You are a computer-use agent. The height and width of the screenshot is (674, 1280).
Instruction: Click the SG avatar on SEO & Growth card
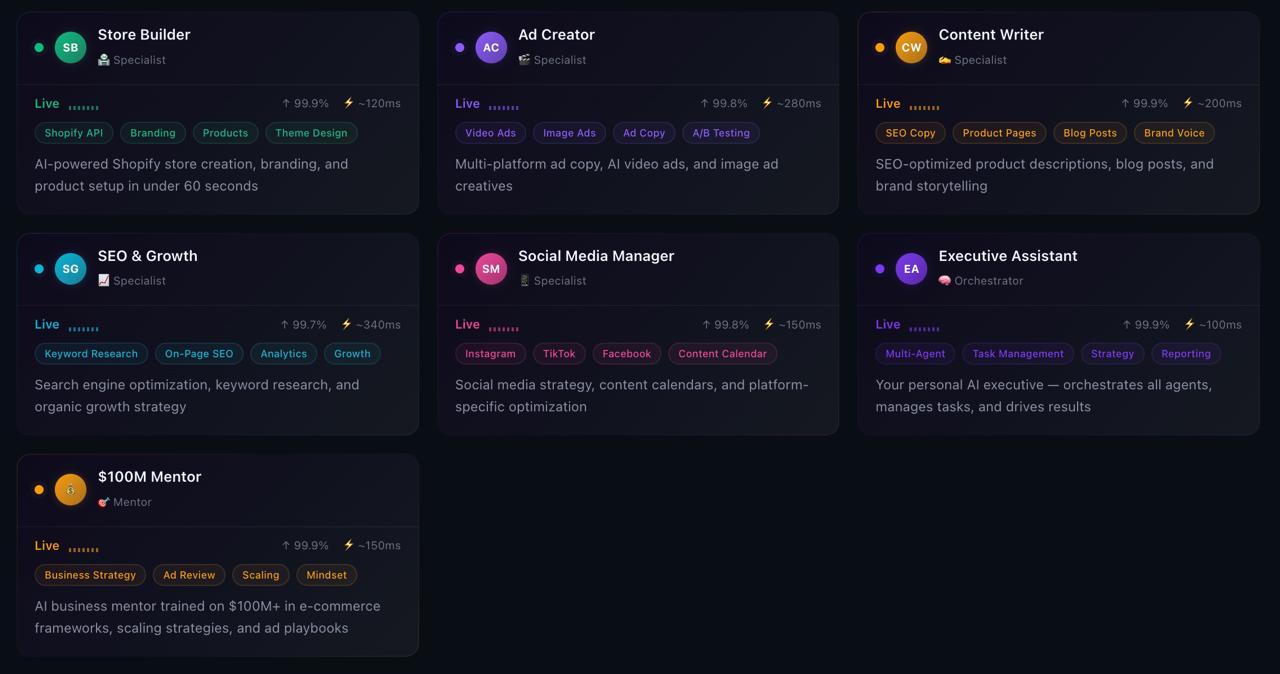click(x=70, y=268)
